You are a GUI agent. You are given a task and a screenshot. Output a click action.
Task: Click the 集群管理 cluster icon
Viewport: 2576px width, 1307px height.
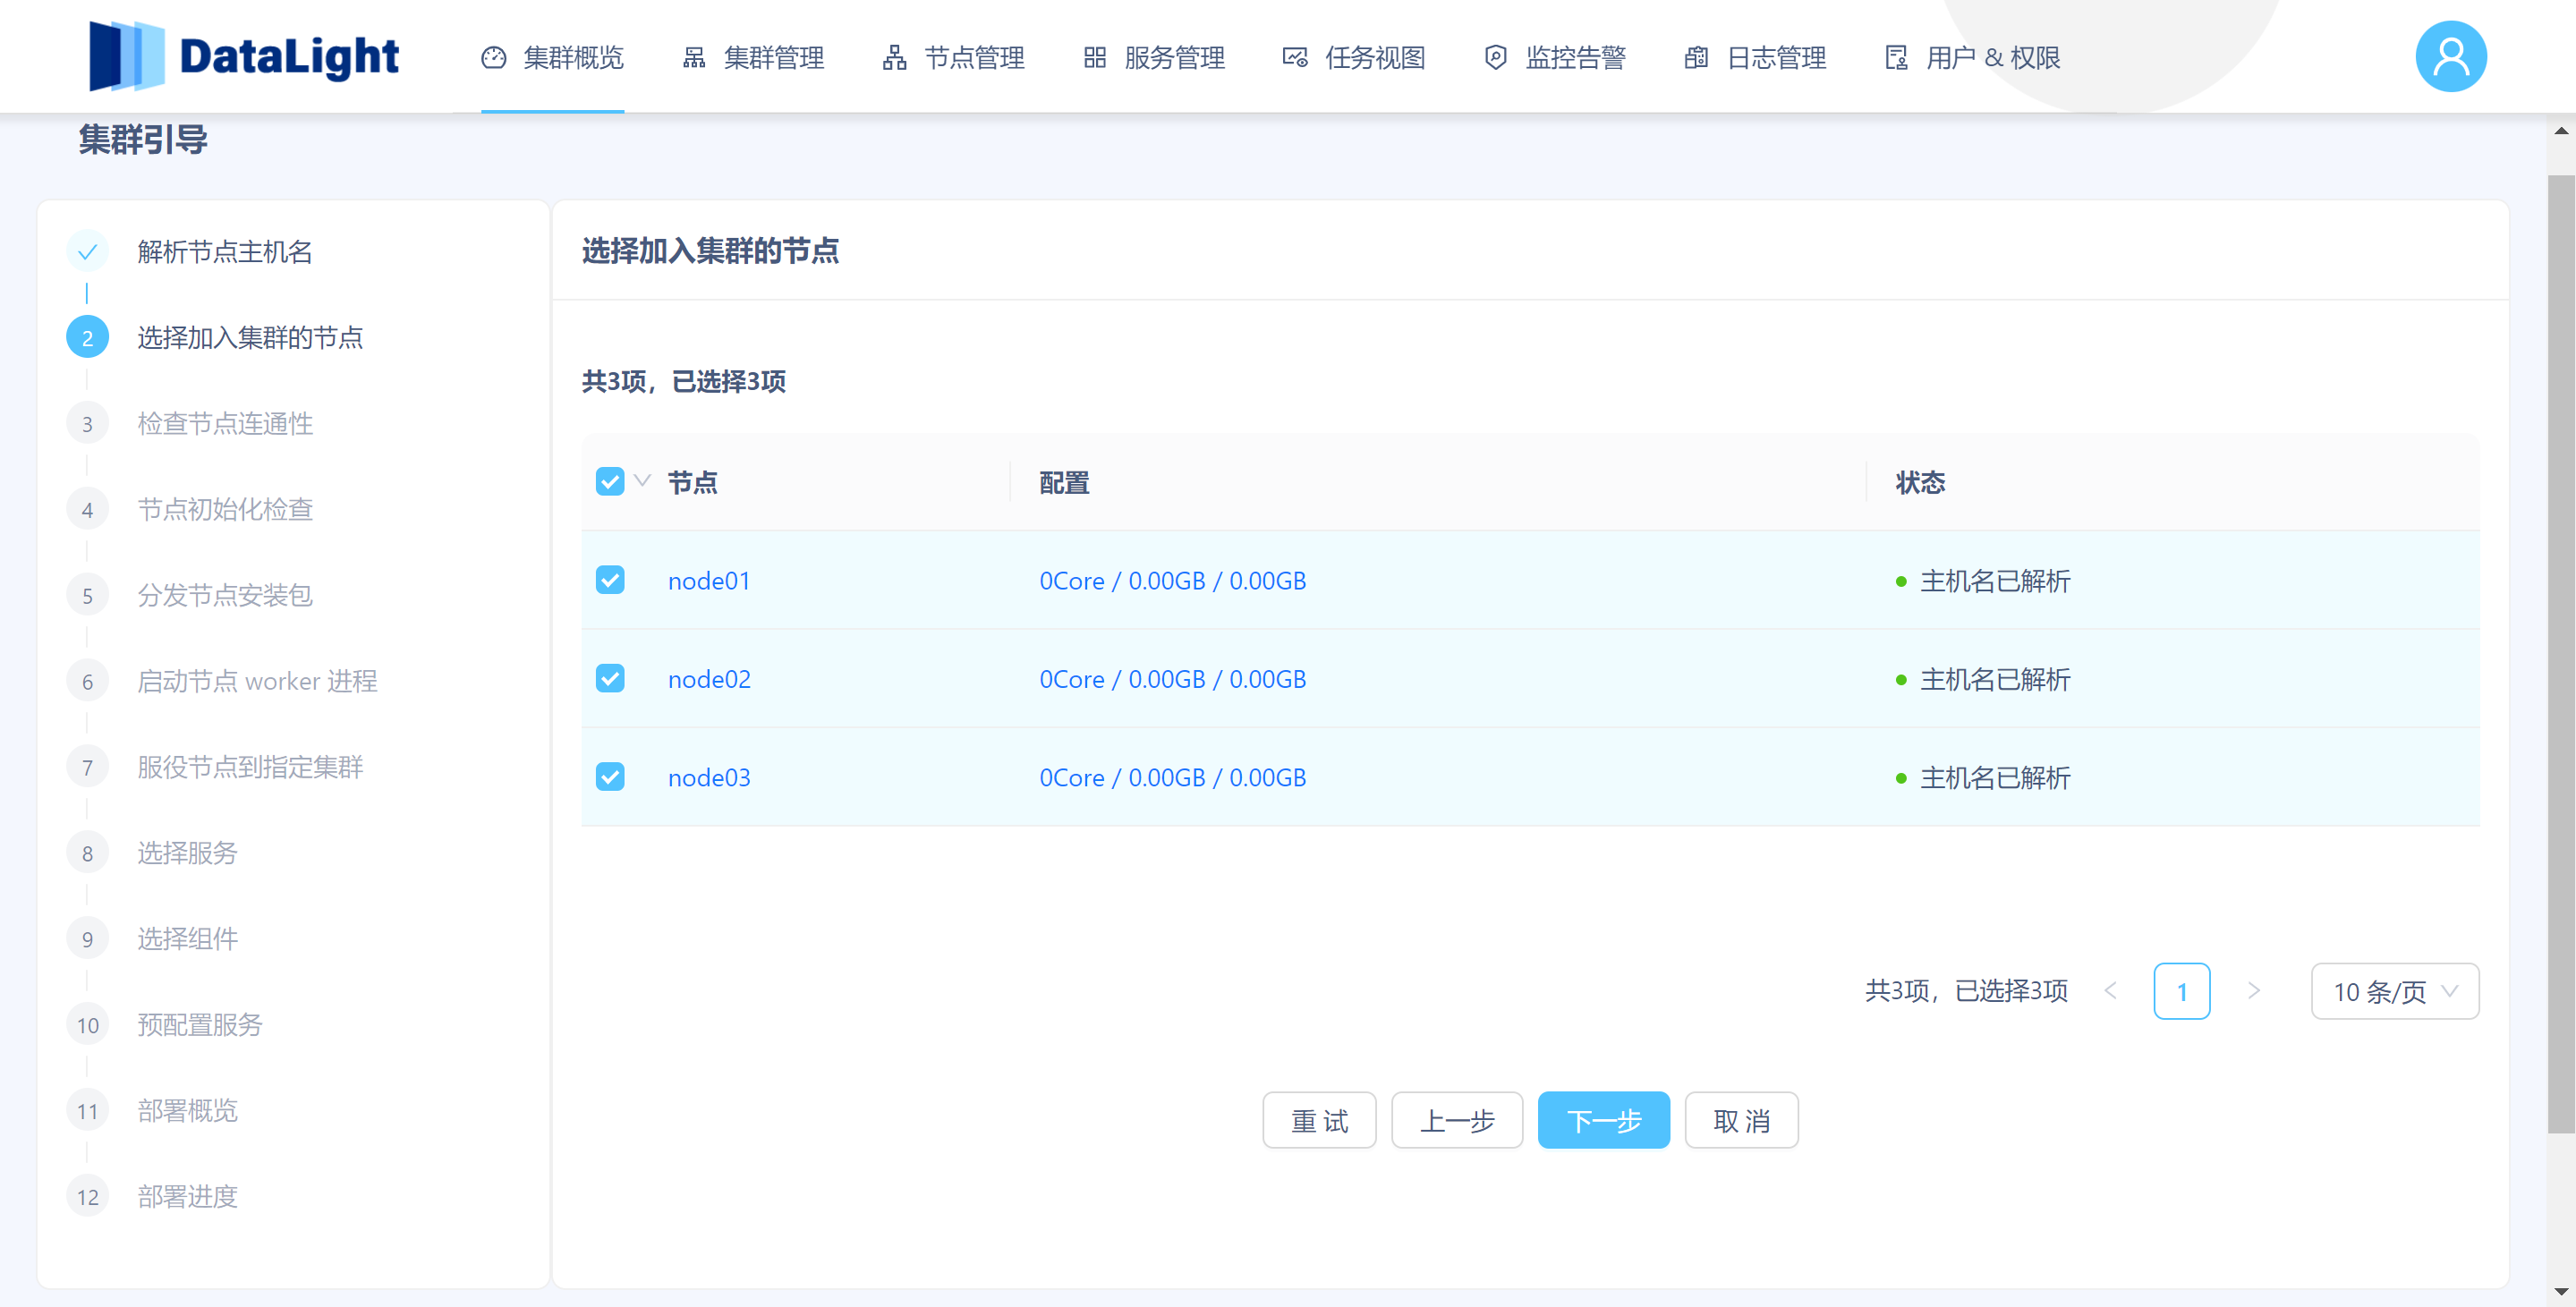694,58
